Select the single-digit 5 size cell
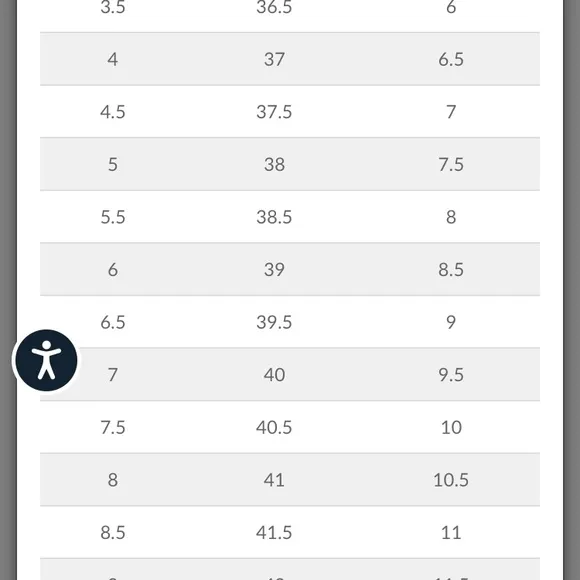580x580 pixels. pos(113,164)
